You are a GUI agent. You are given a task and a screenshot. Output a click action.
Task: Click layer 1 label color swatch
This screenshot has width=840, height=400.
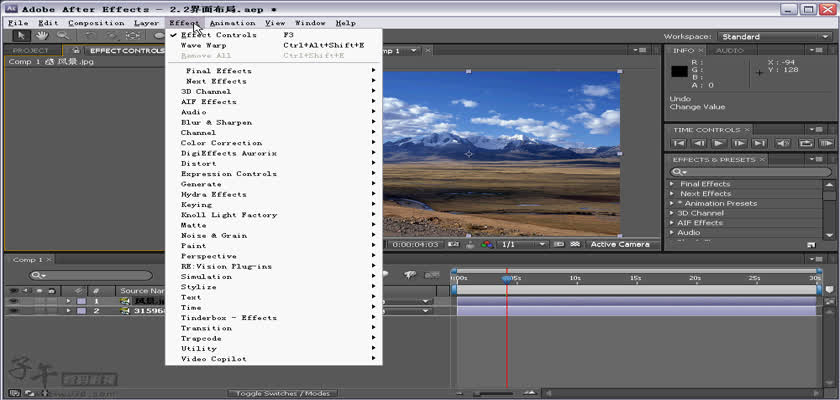[x=81, y=301]
